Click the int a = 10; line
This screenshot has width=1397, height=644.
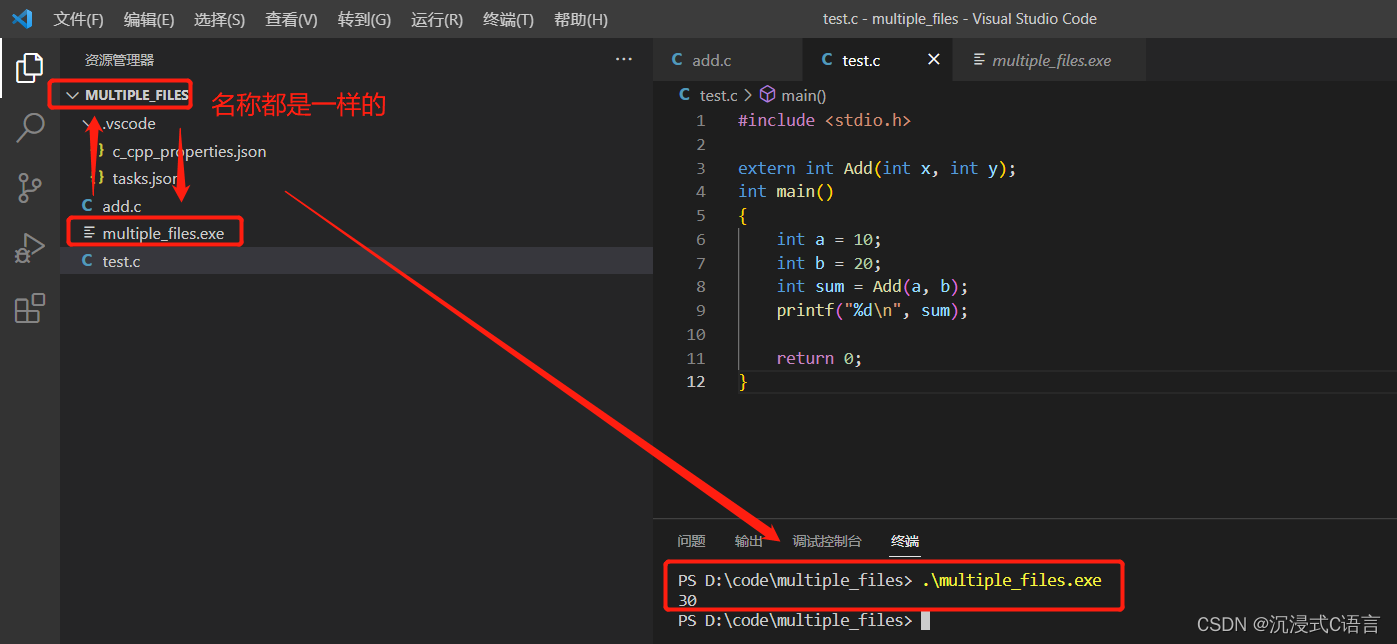pos(829,239)
